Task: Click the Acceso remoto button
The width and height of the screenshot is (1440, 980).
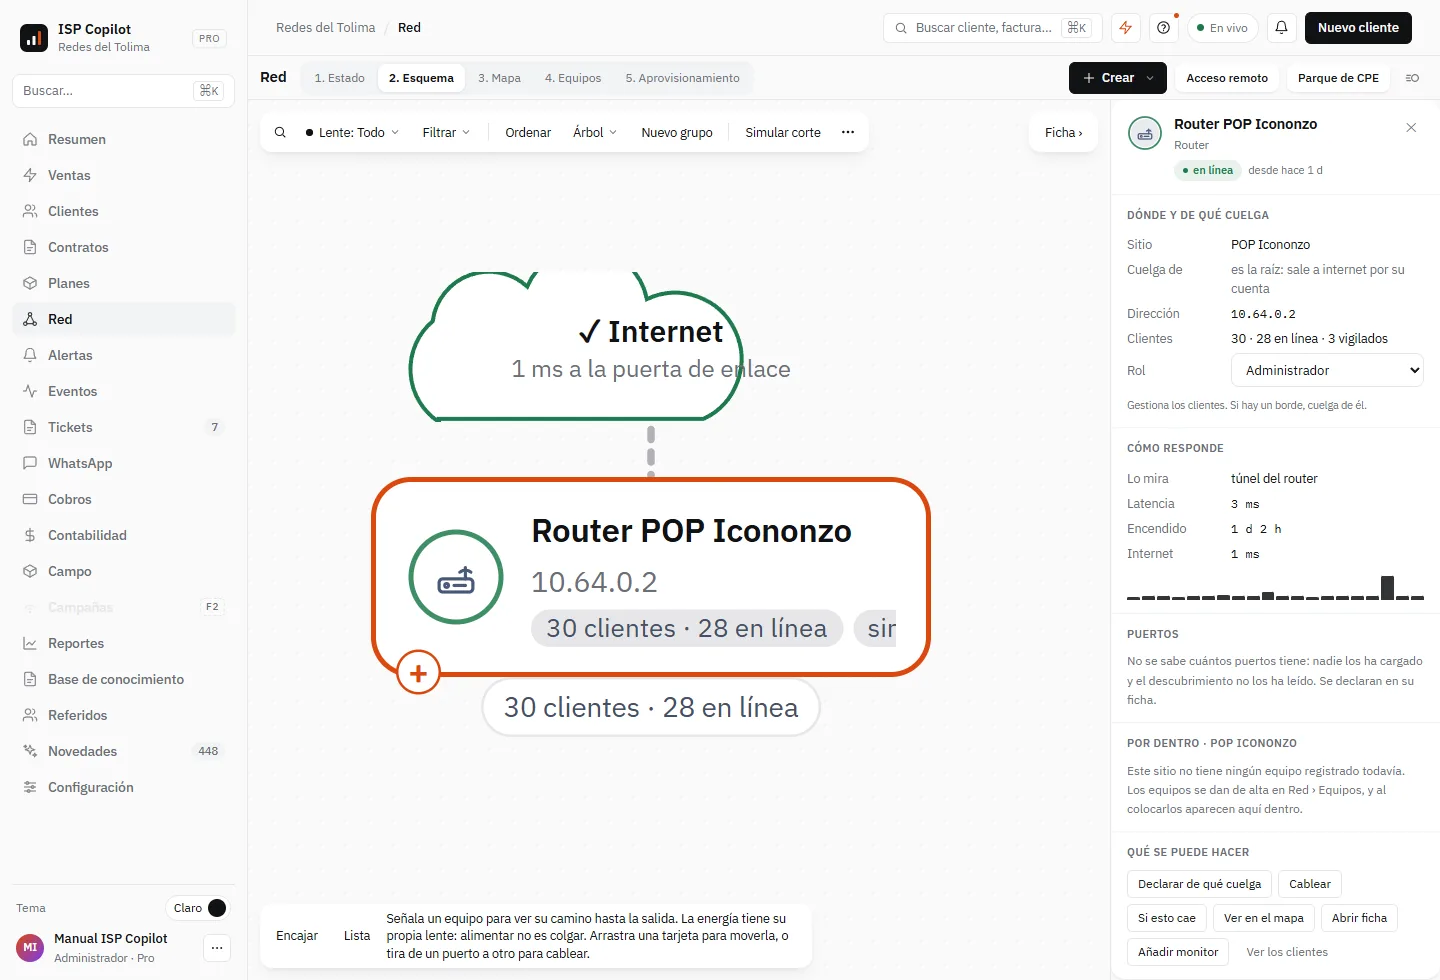Action: click(x=1227, y=78)
